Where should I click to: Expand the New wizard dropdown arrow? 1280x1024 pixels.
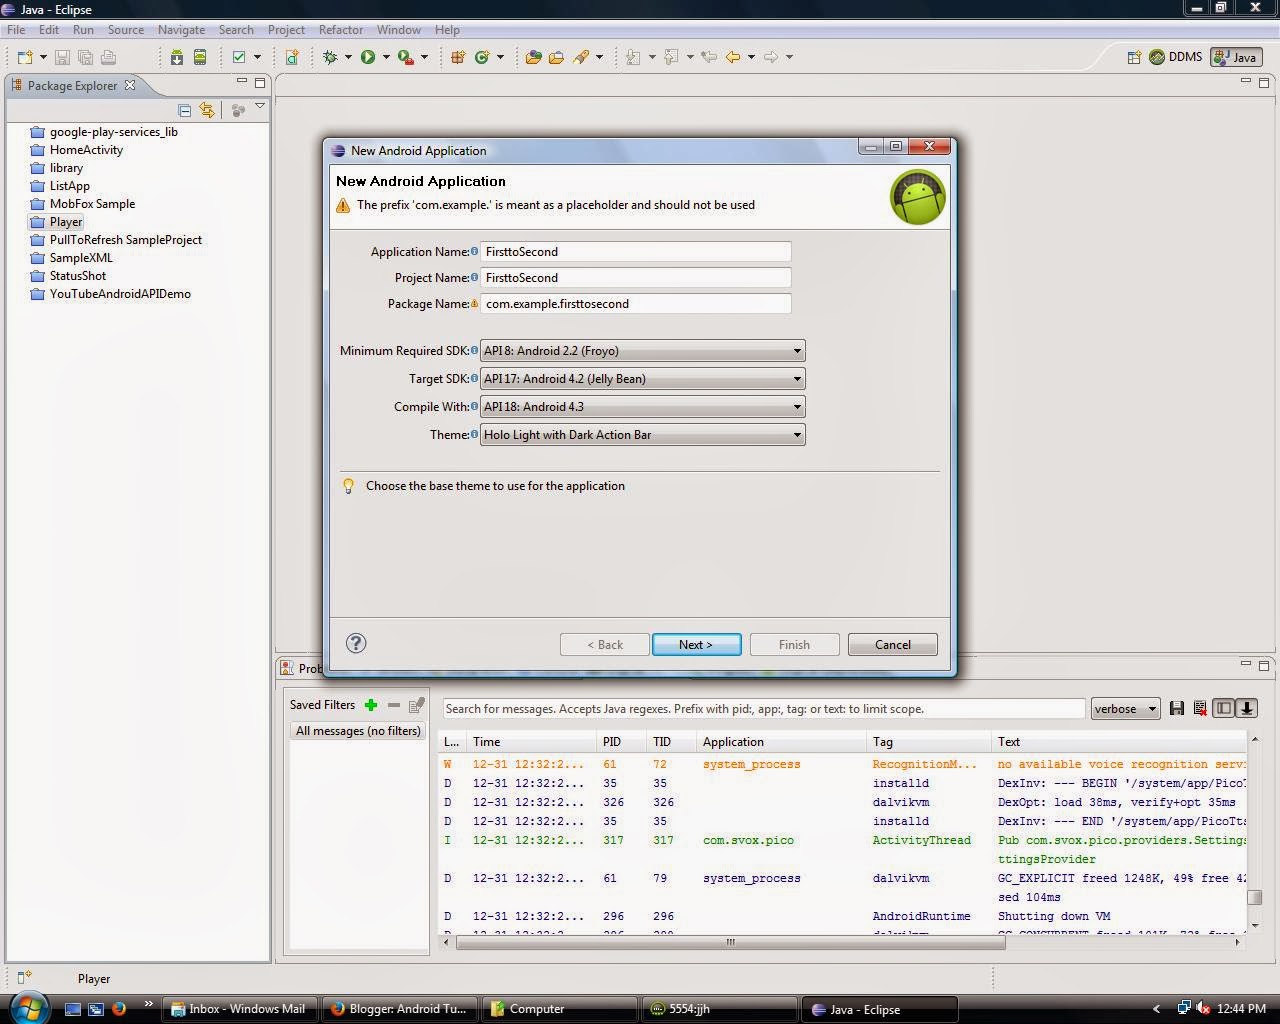pyautogui.click(x=43, y=57)
